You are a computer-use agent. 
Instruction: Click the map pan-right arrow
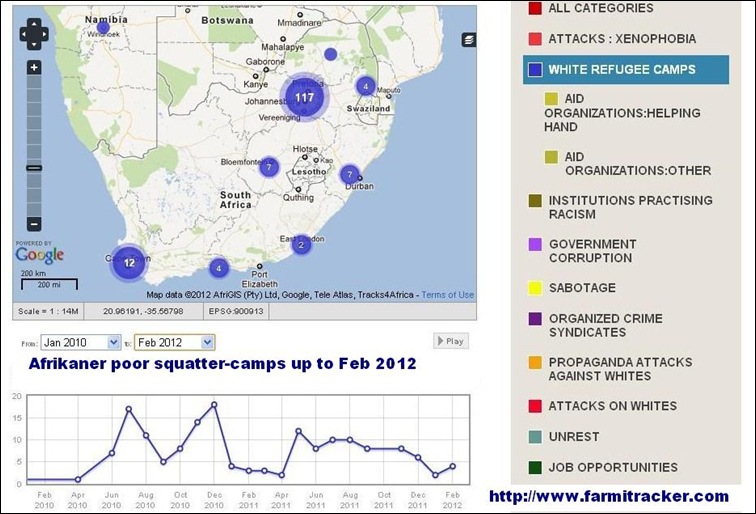pyautogui.click(x=44, y=34)
